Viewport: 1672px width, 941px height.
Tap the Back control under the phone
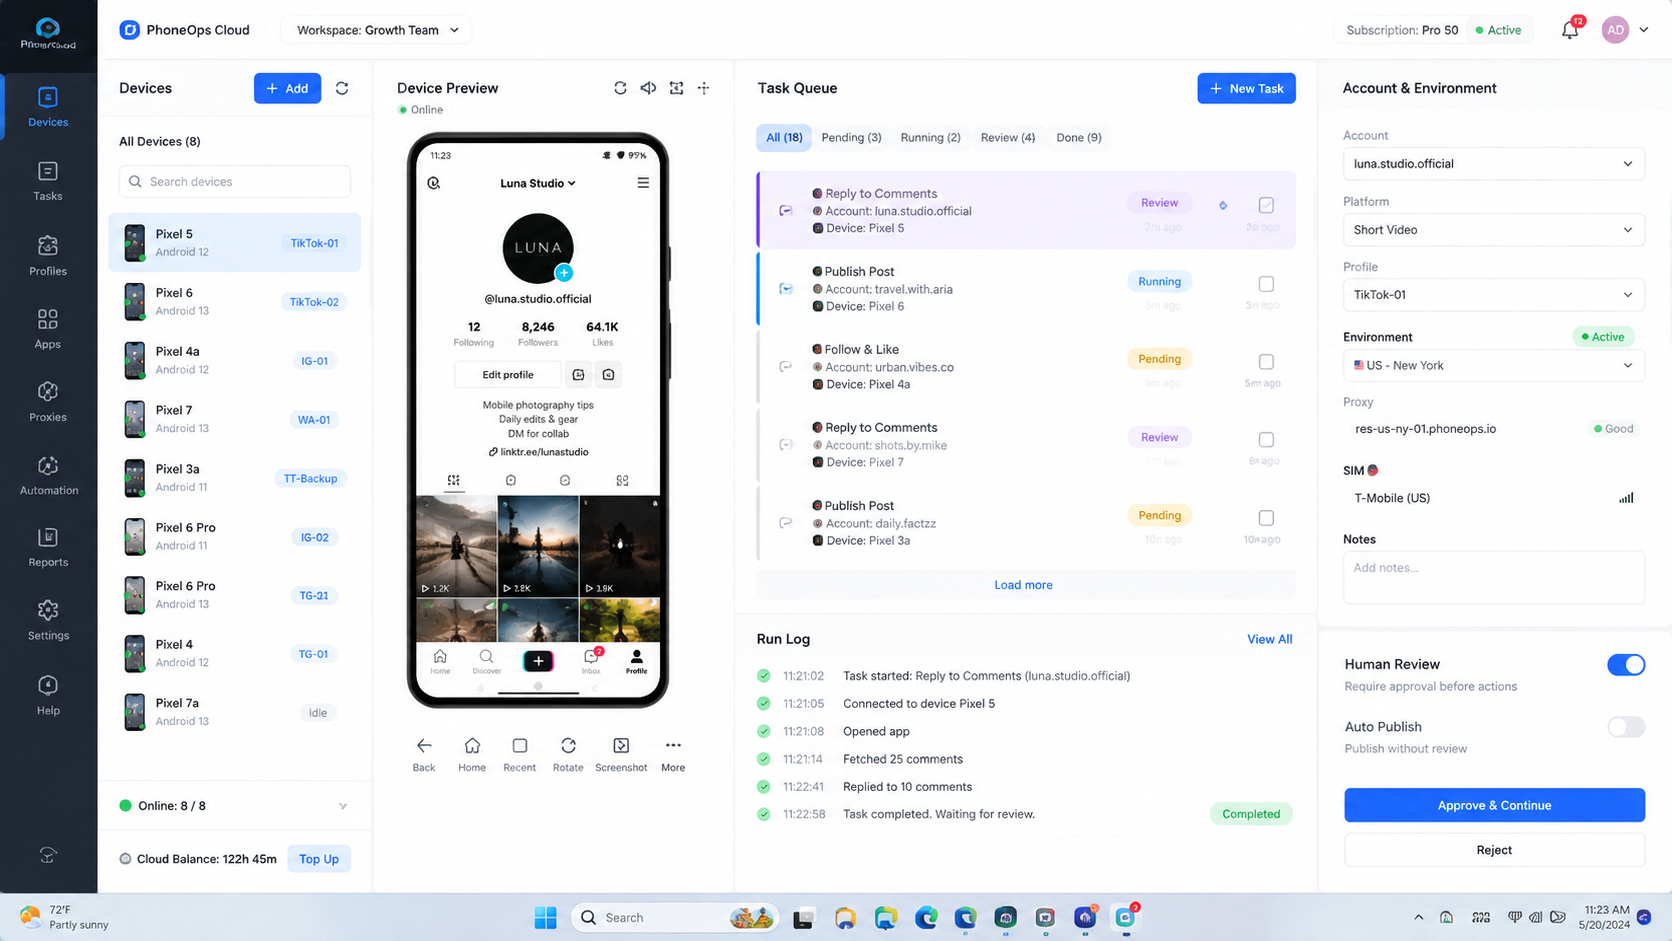point(424,754)
